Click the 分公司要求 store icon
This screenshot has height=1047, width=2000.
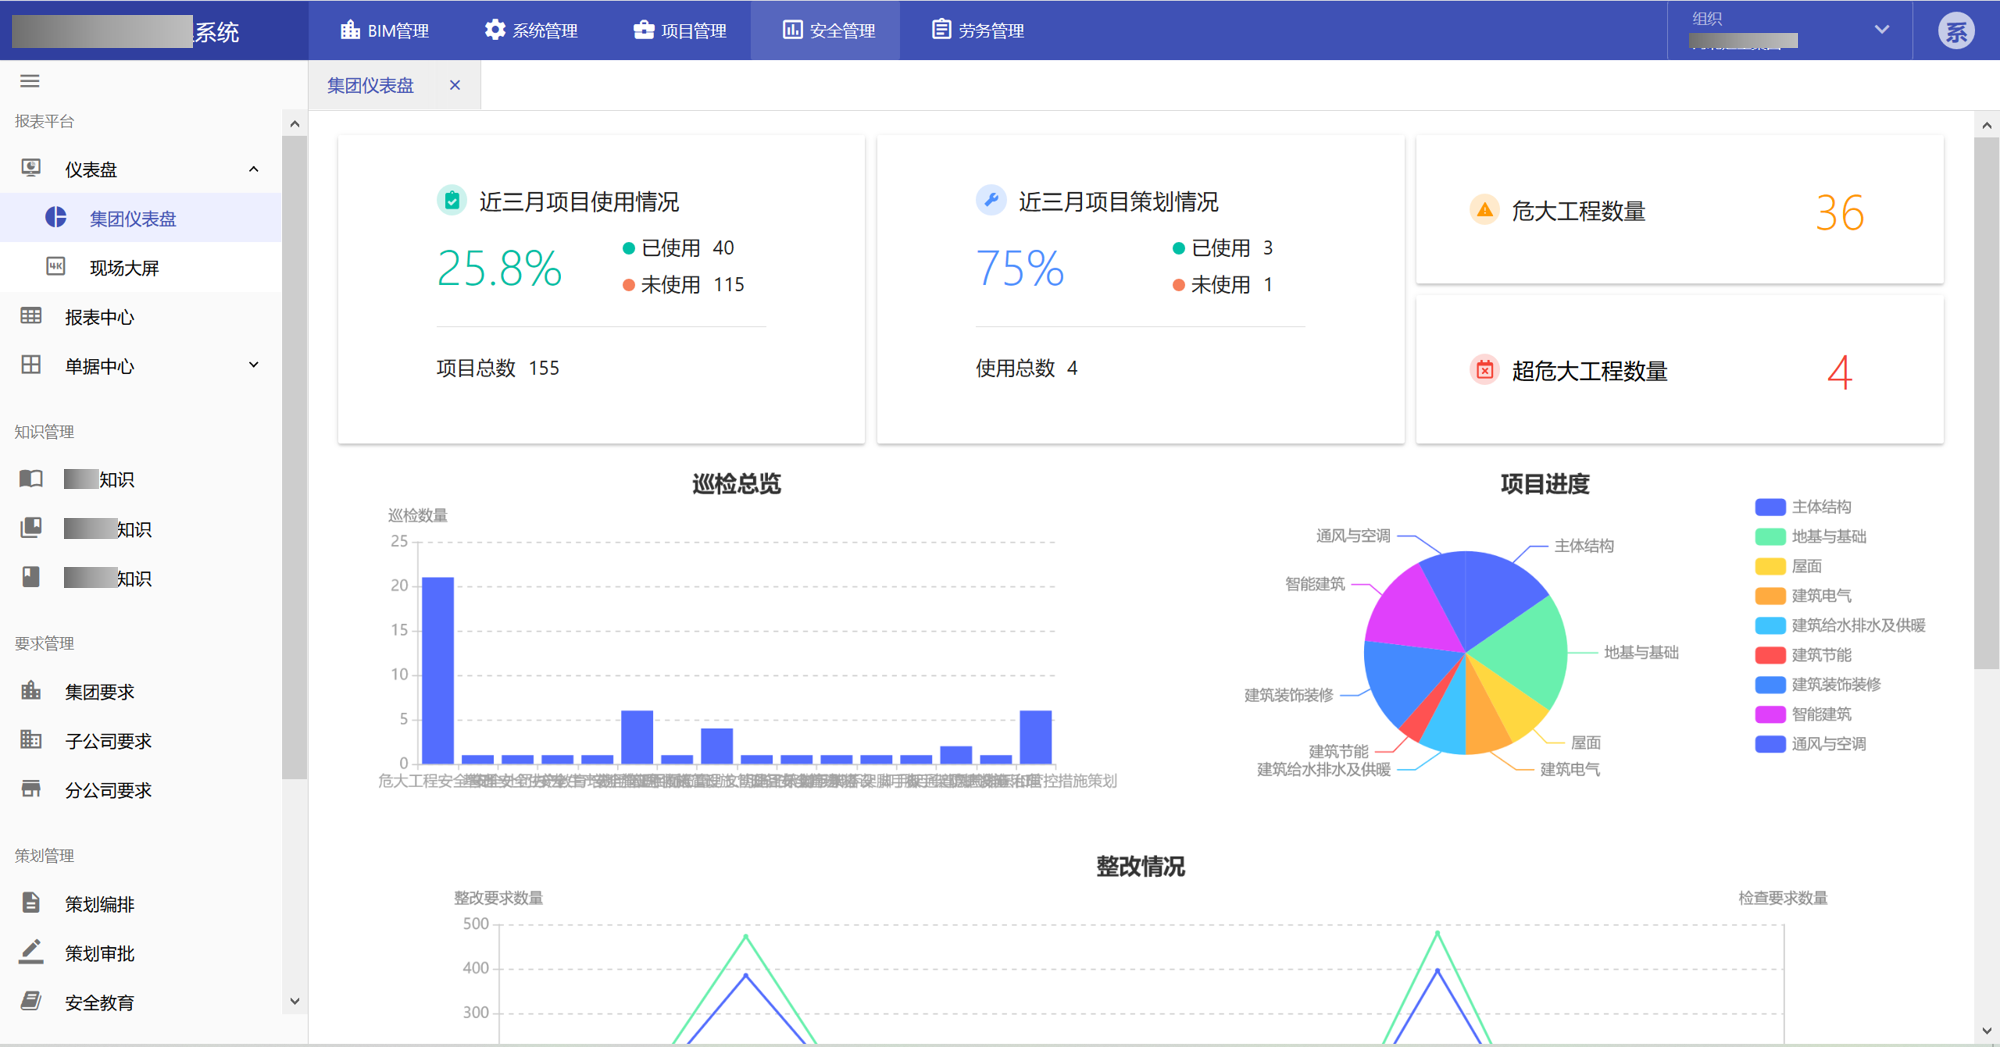(31, 789)
